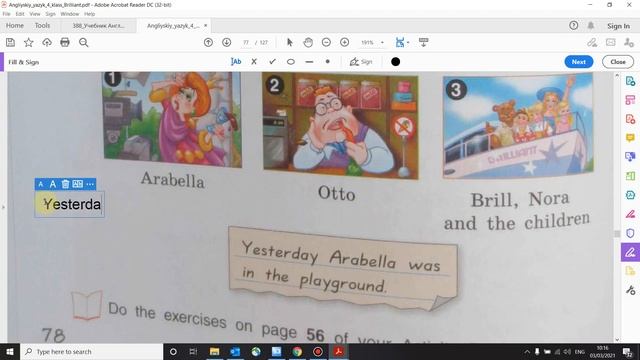The width and height of the screenshot is (640, 360).
Task: Switch to comb field icon
Action: click(78, 184)
